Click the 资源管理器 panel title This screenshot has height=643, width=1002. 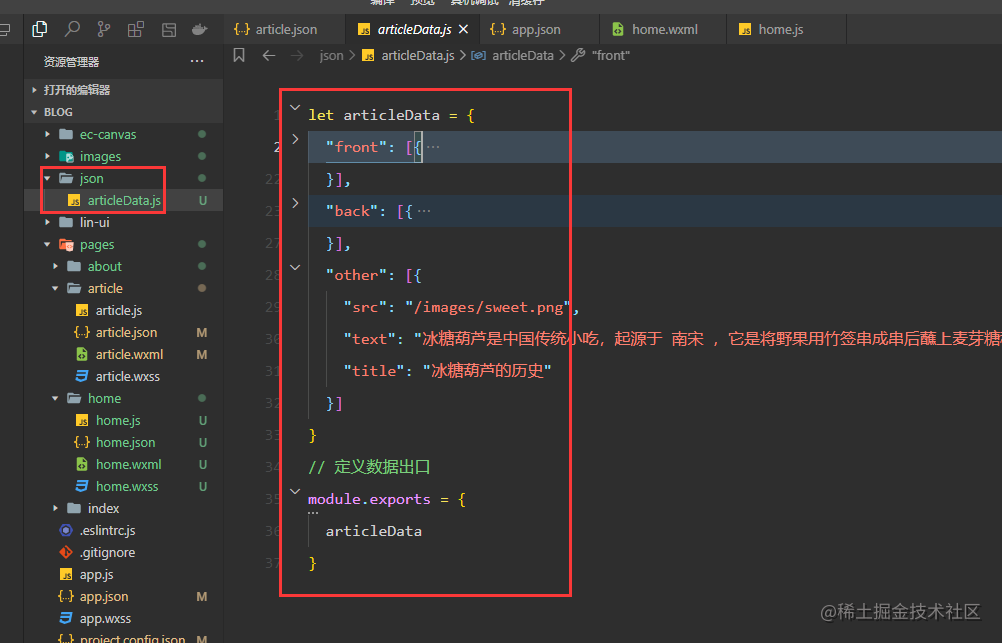[x=72, y=62]
